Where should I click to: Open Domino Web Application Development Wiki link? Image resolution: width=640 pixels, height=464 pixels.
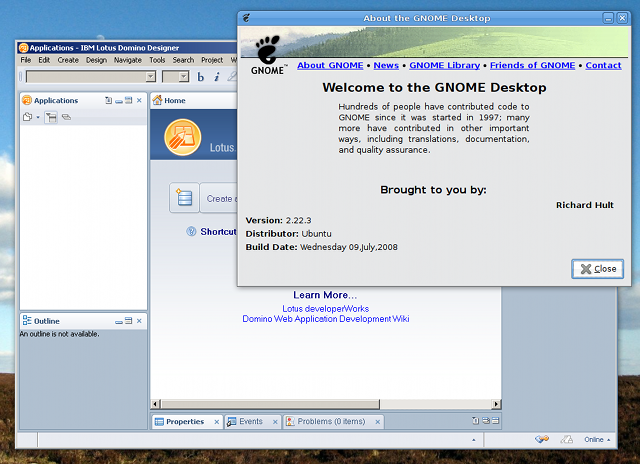pos(326,319)
